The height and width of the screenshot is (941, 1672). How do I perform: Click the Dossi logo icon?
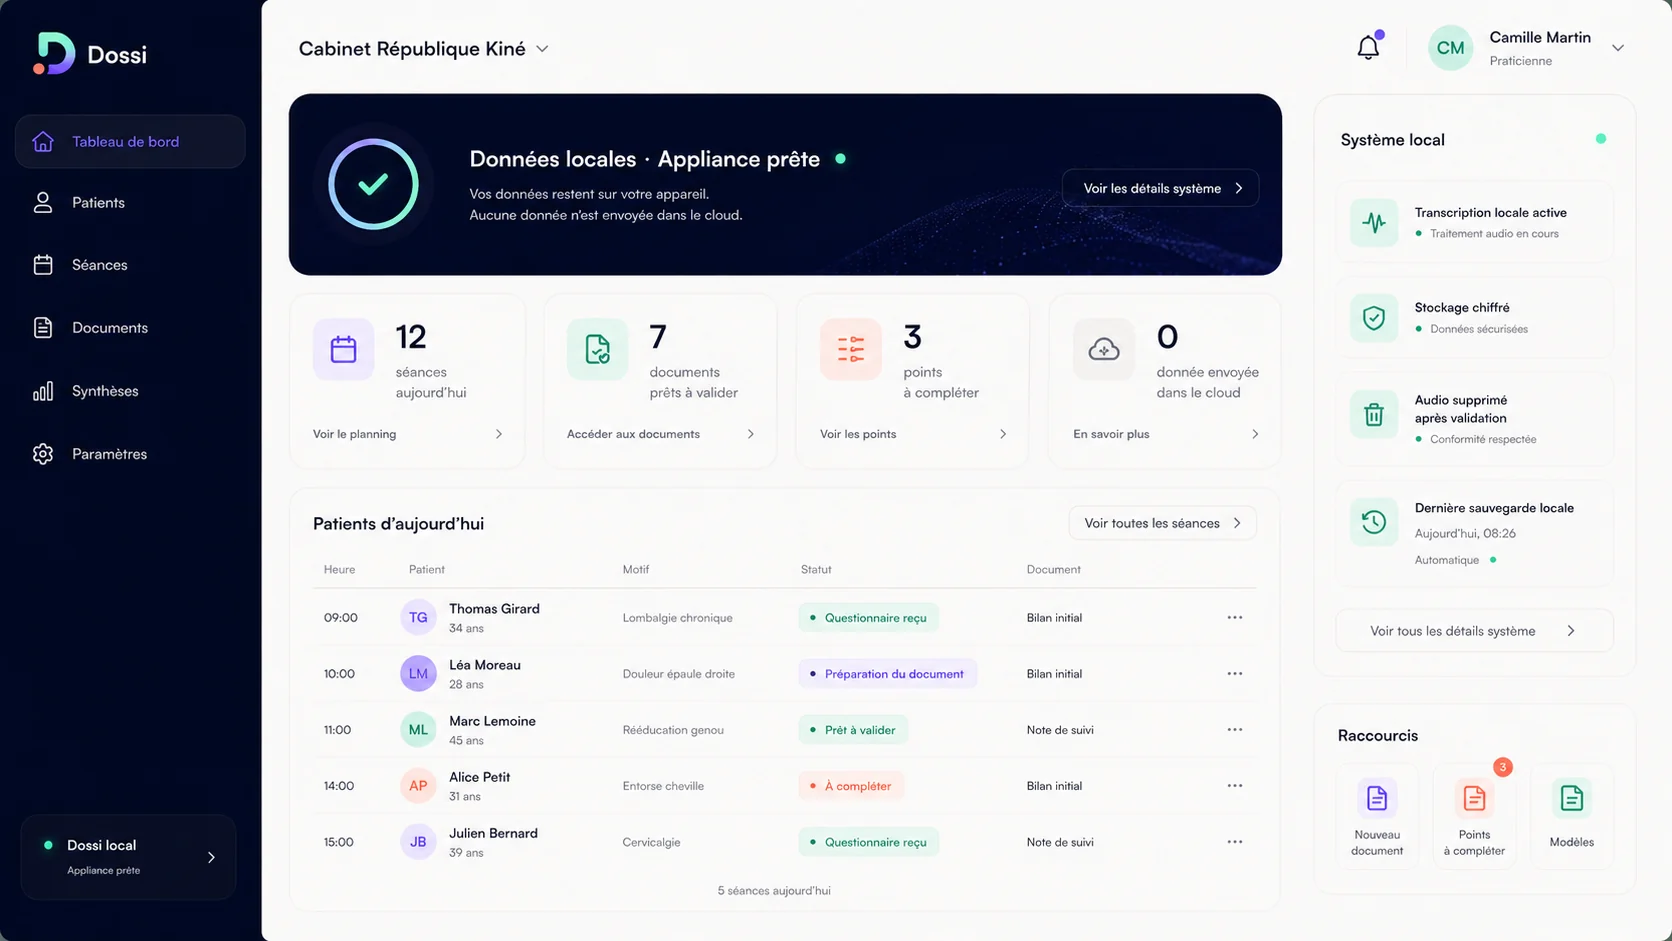pyautogui.click(x=54, y=53)
